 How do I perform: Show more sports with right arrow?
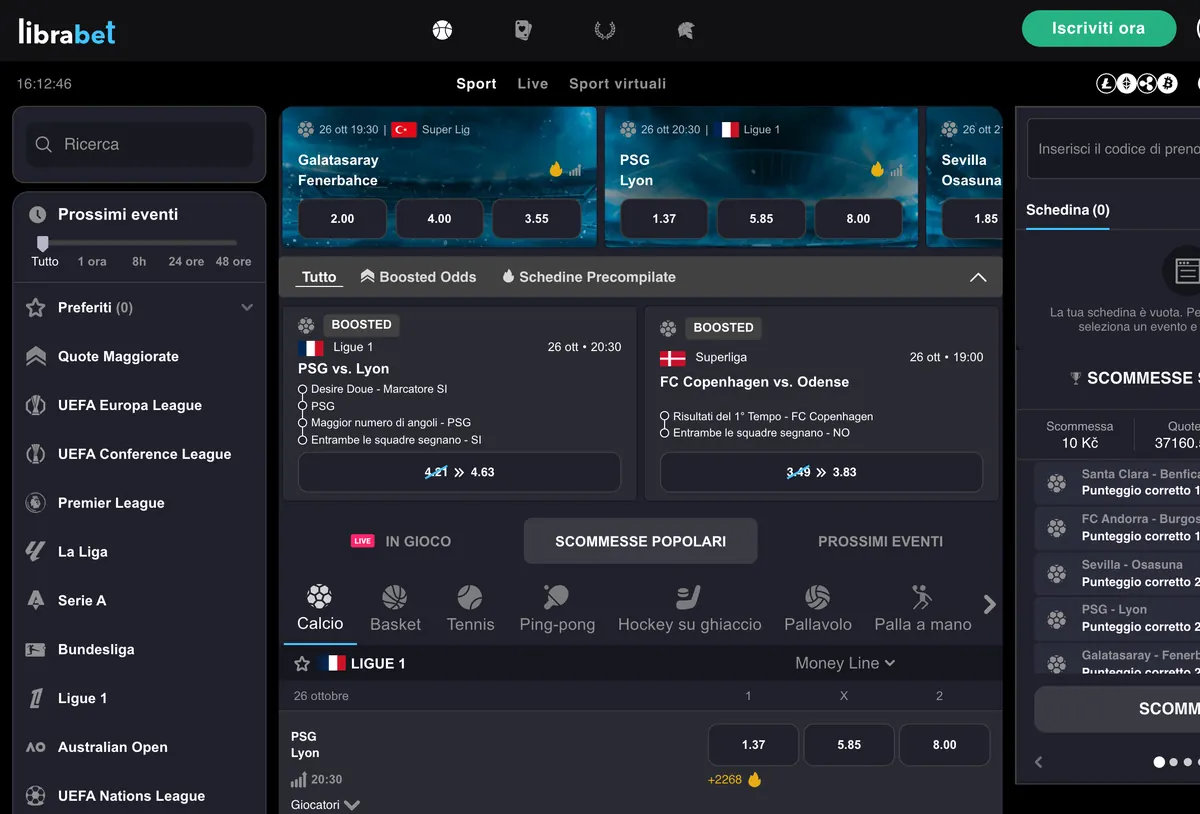click(989, 604)
